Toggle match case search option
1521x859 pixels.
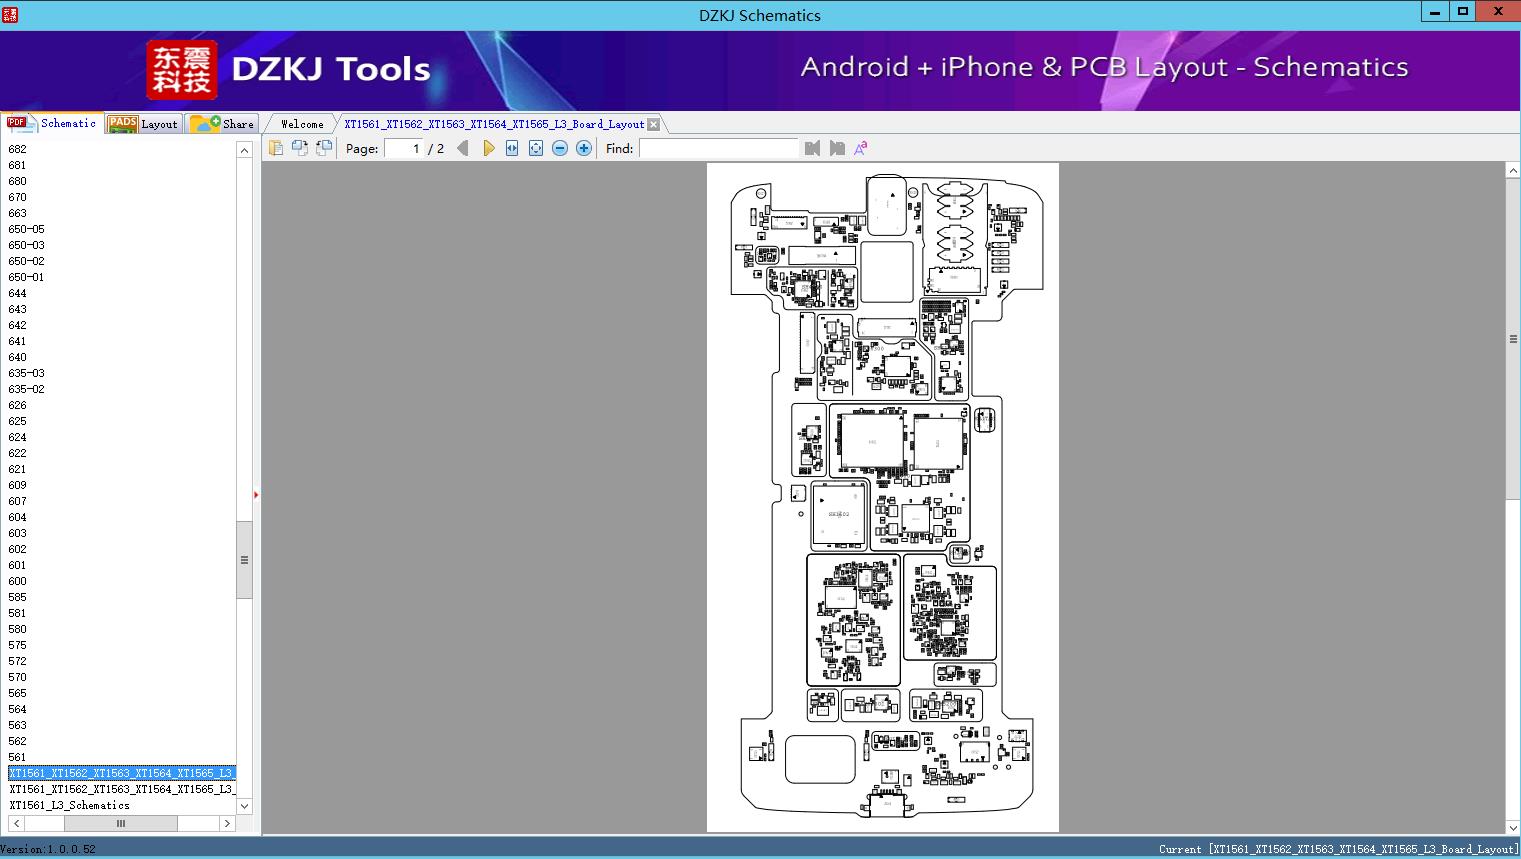click(x=860, y=148)
